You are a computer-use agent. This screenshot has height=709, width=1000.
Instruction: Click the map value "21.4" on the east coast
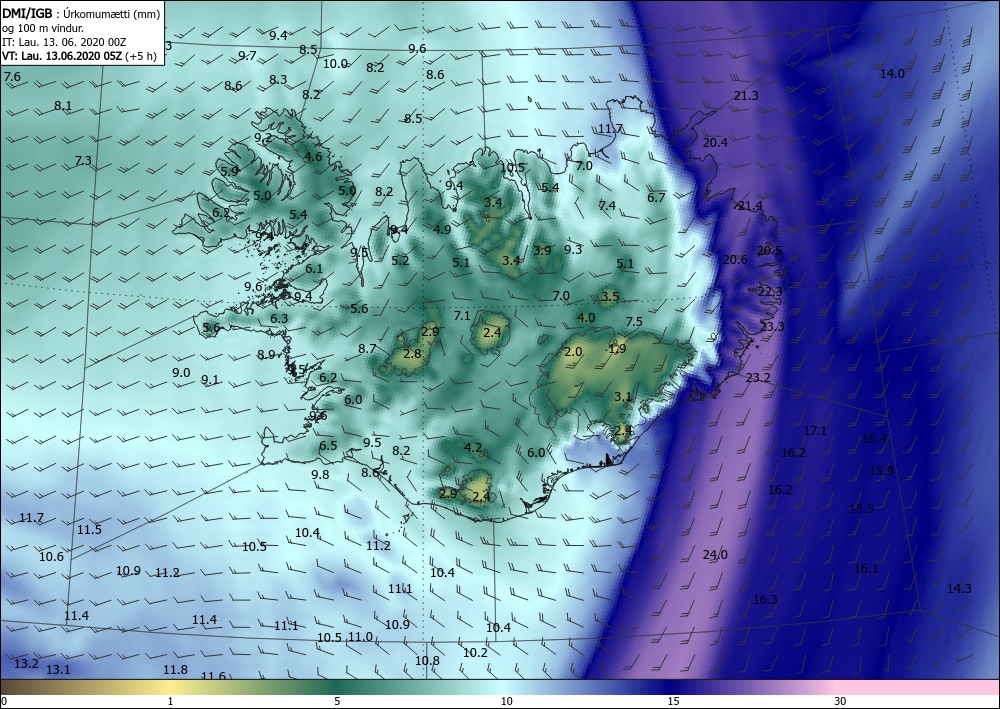click(x=749, y=206)
